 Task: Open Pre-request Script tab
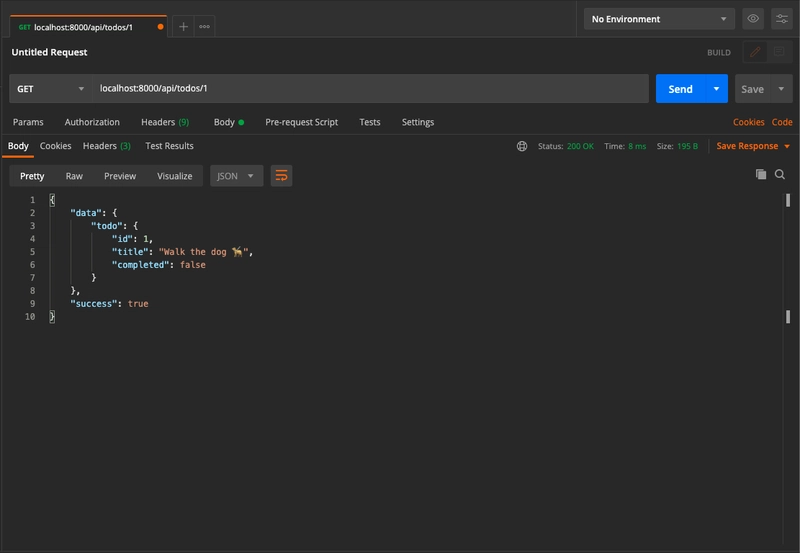(302, 122)
